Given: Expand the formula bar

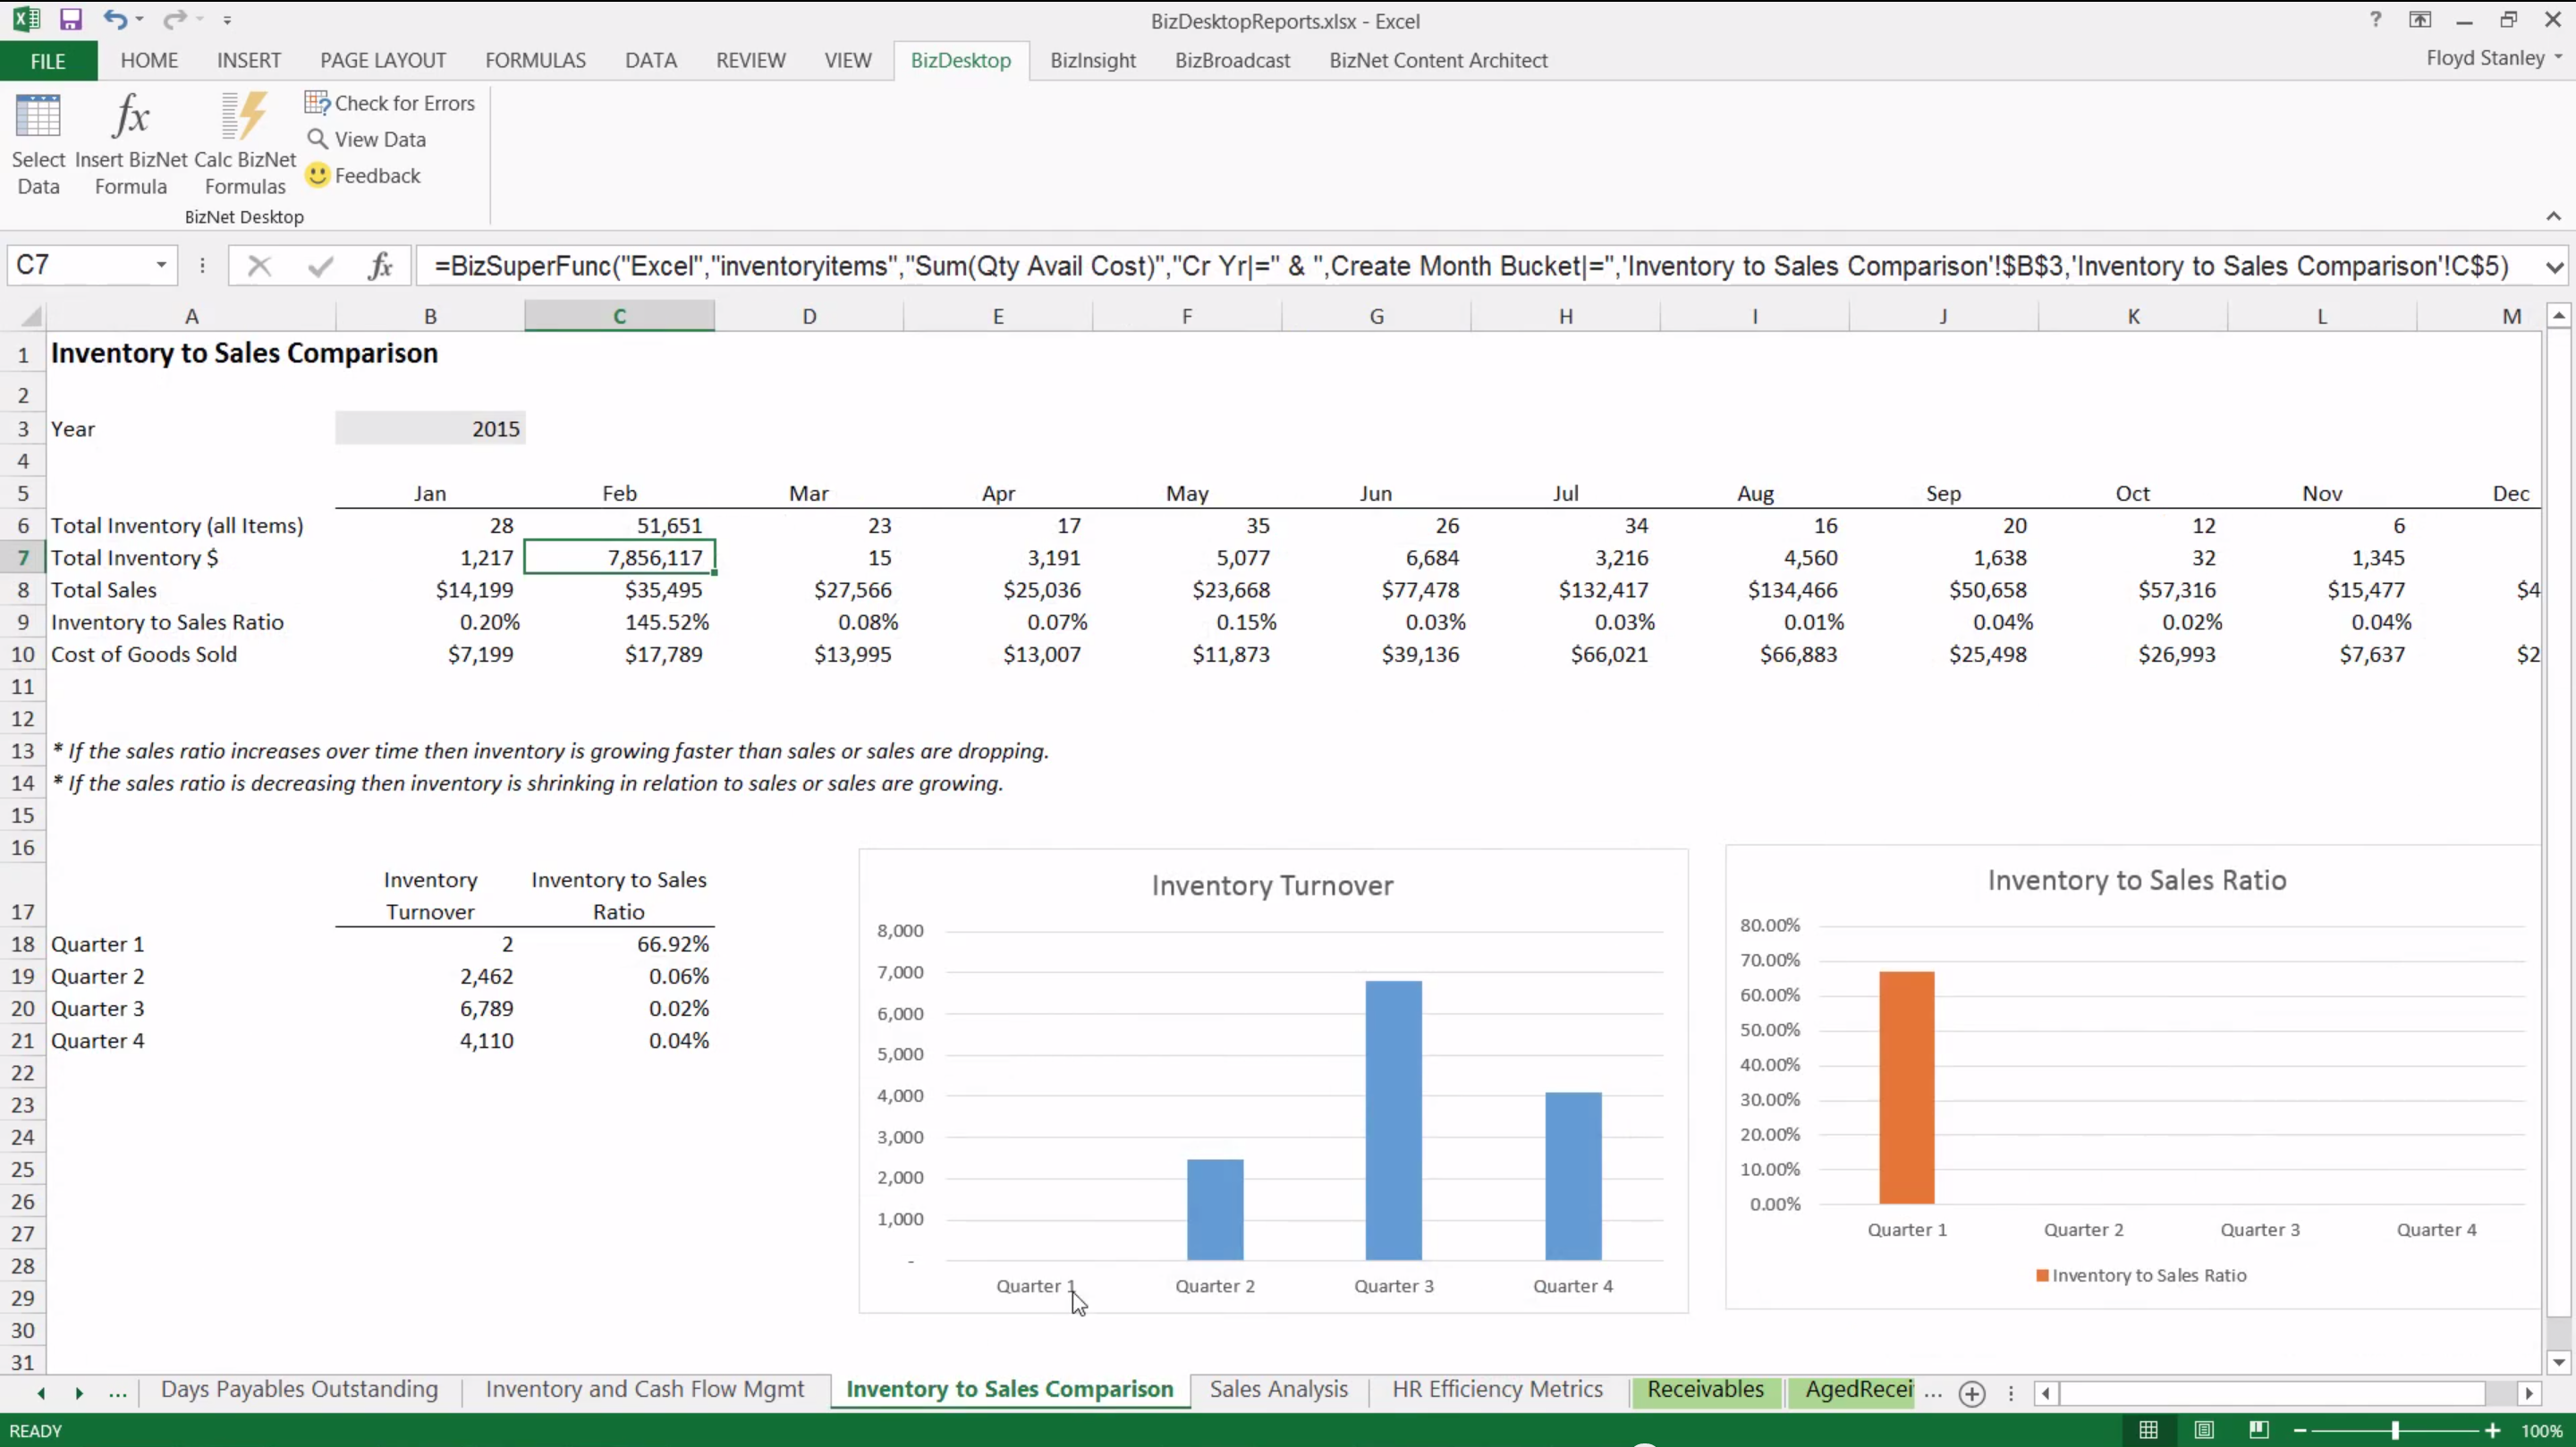Looking at the screenshot, I should (x=2554, y=267).
